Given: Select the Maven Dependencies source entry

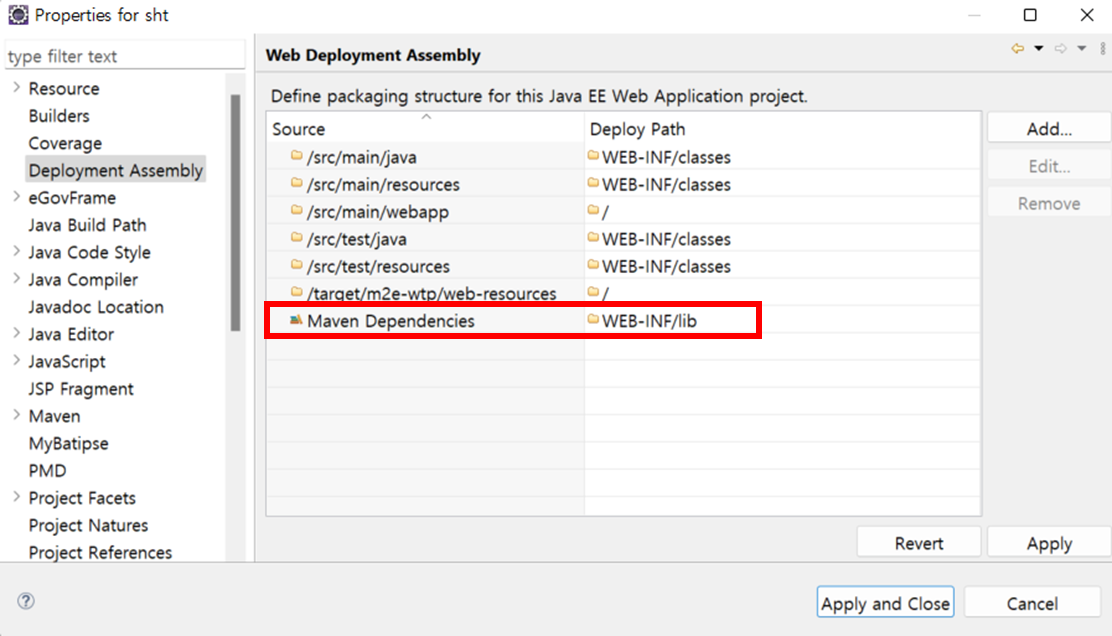Looking at the screenshot, I should pyautogui.click(x=390, y=321).
